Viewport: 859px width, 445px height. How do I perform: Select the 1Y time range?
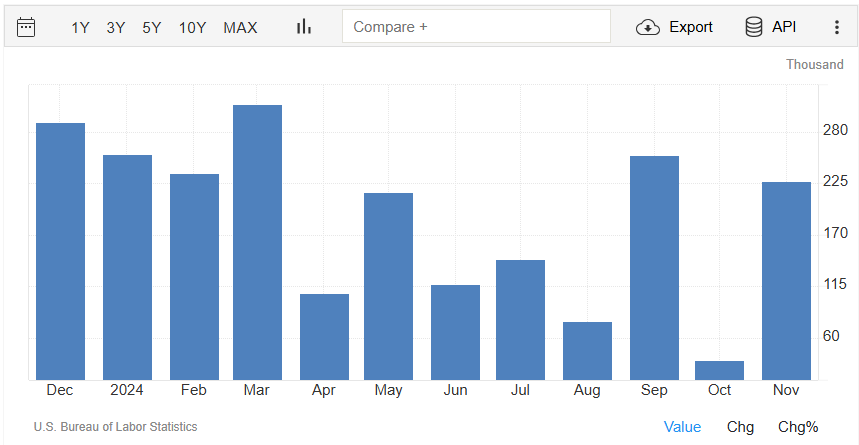pyautogui.click(x=80, y=27)
